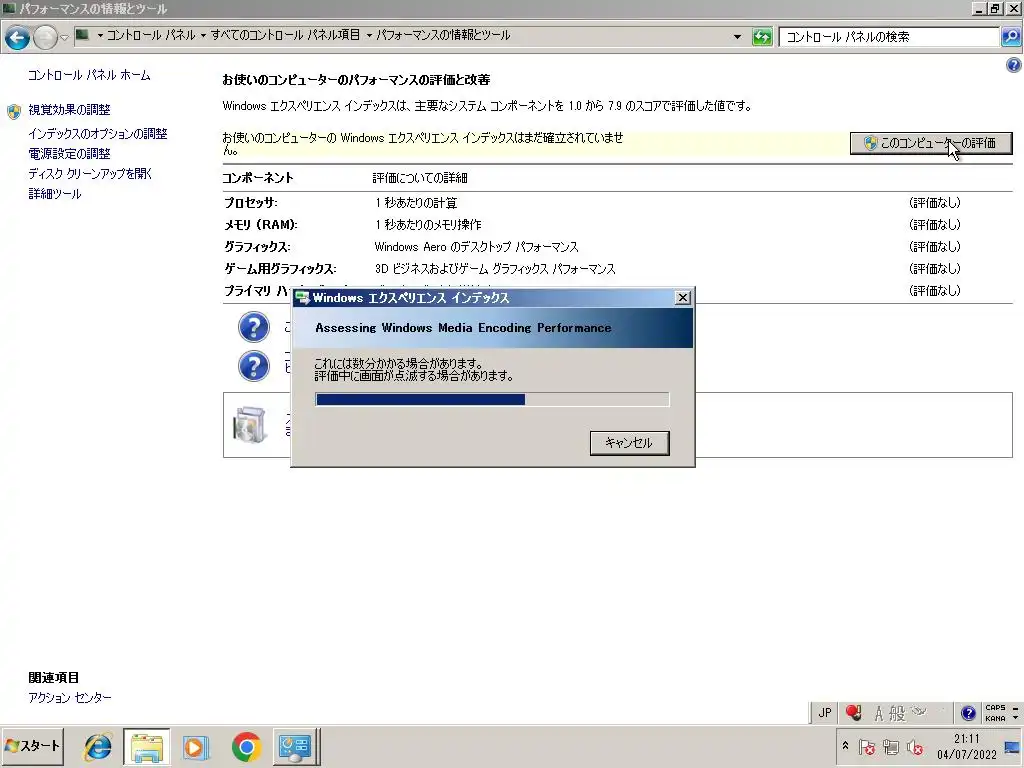This screenshot has width=1024, height=768.
Task: Open the スタート menu button
Action: [33, 746]
